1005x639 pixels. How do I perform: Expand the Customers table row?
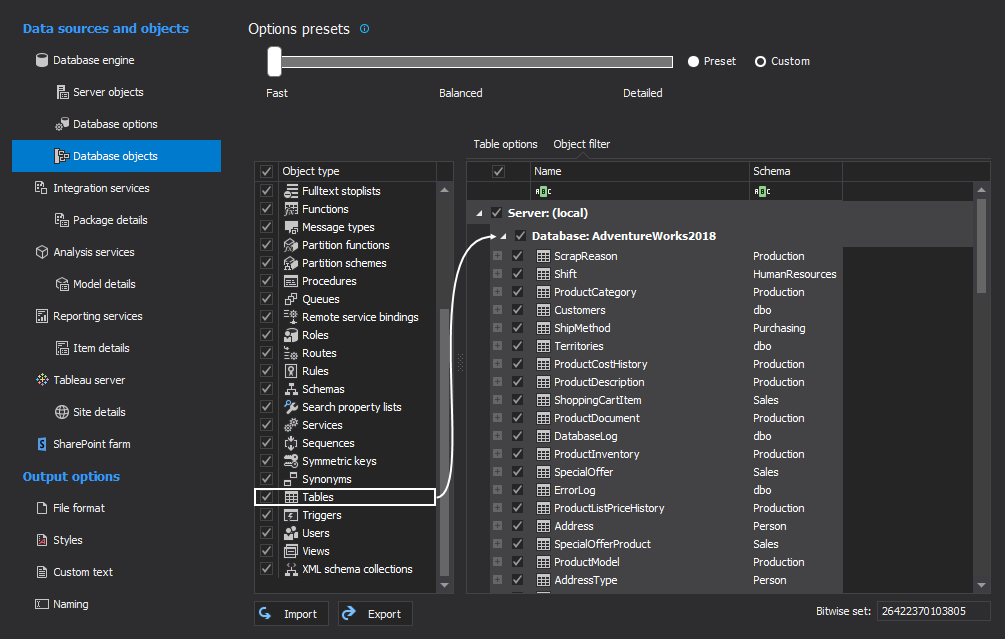497,310
